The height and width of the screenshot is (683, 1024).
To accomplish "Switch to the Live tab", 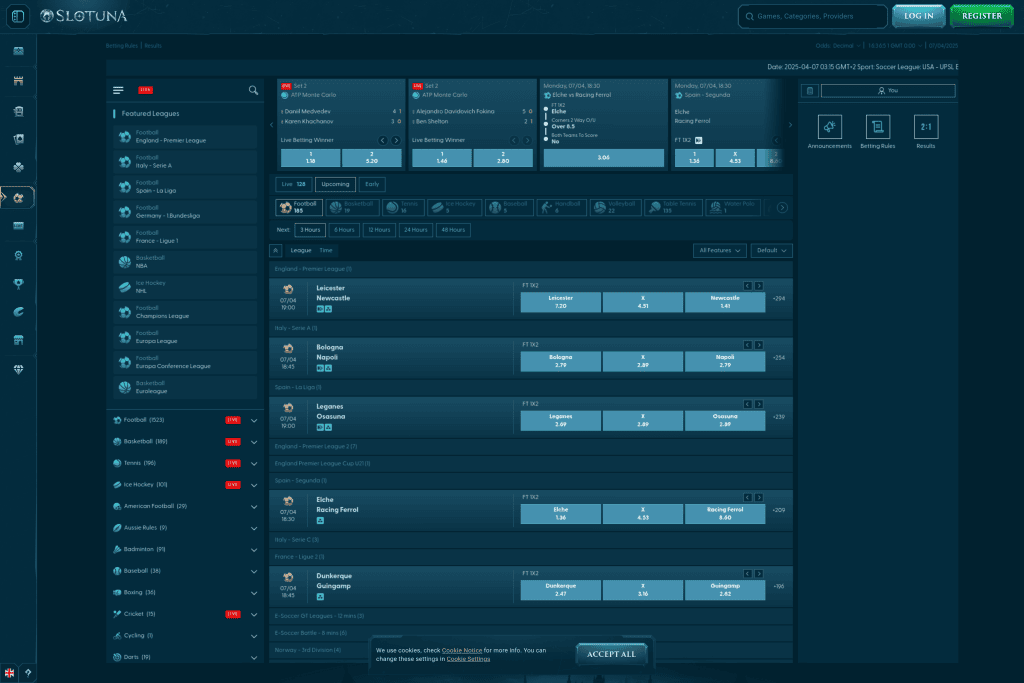I will tap(293, 185).
